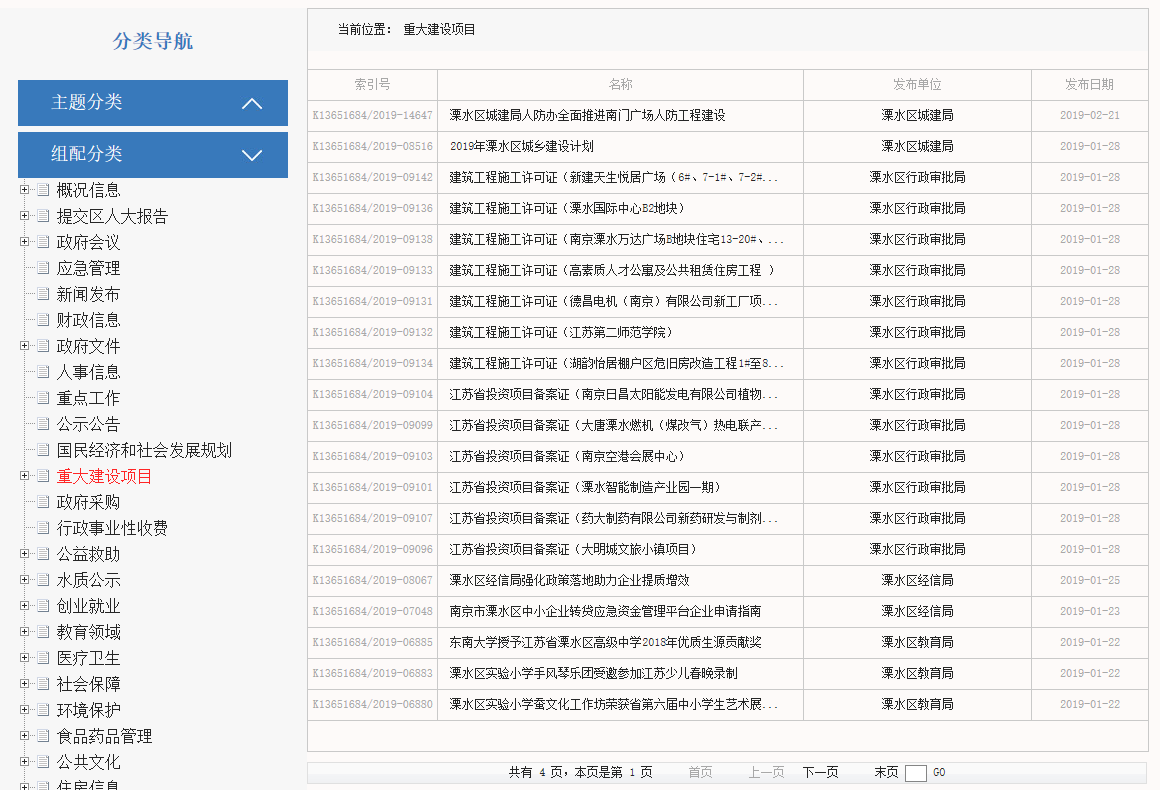This screenshot has height=790, width=1160.
Task: Click document icon beside 公示公告
Action: (x=43, y=424)
